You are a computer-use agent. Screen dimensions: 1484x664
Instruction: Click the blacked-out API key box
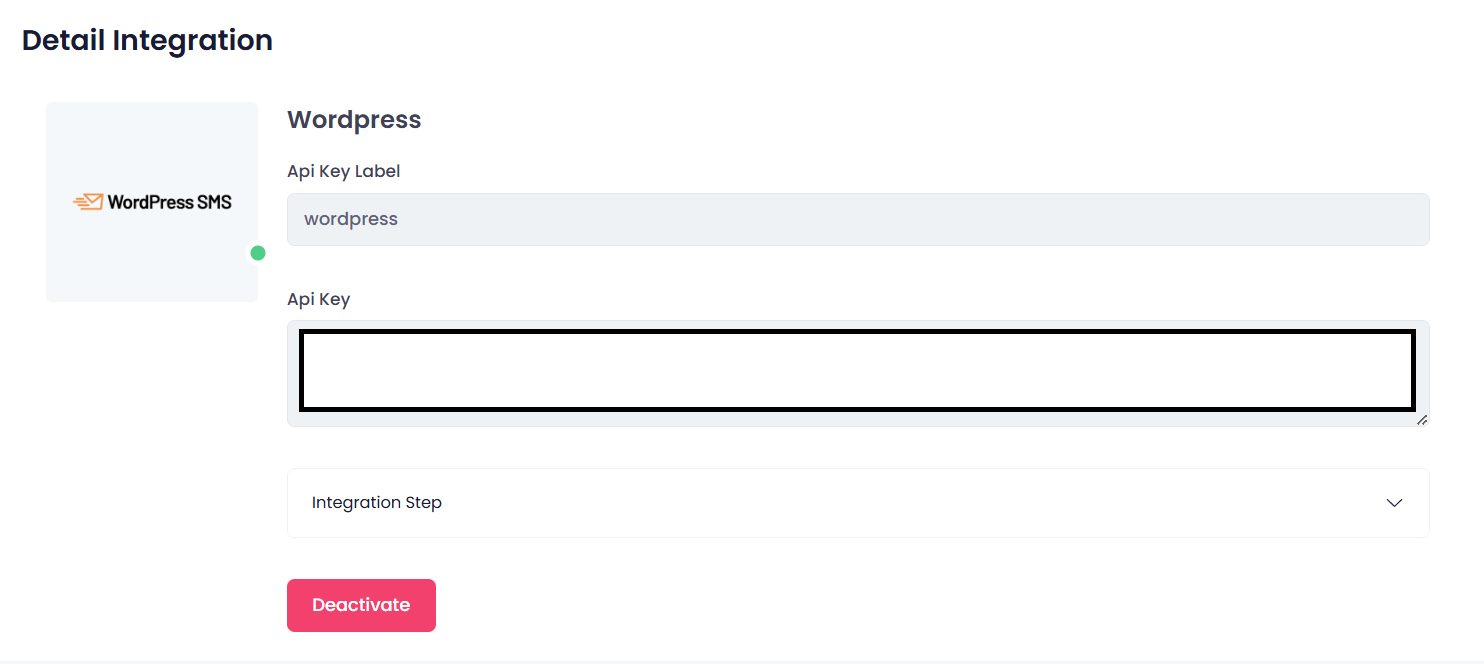(x=857, y=370)
